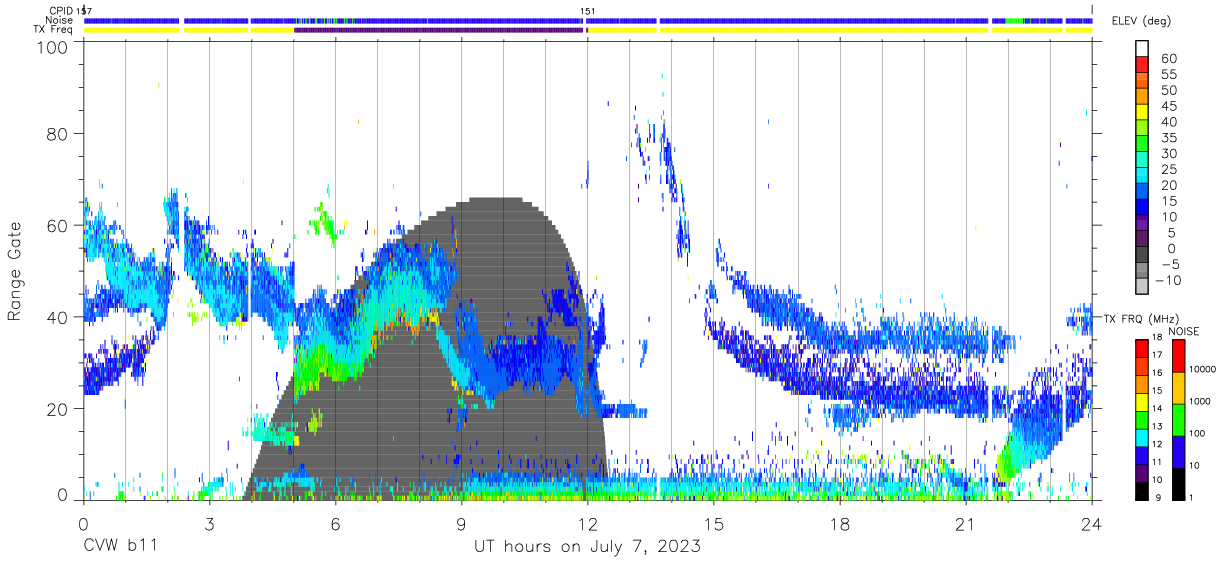Click the '6' tick on the UT hours axis

(x=335, y=523)
